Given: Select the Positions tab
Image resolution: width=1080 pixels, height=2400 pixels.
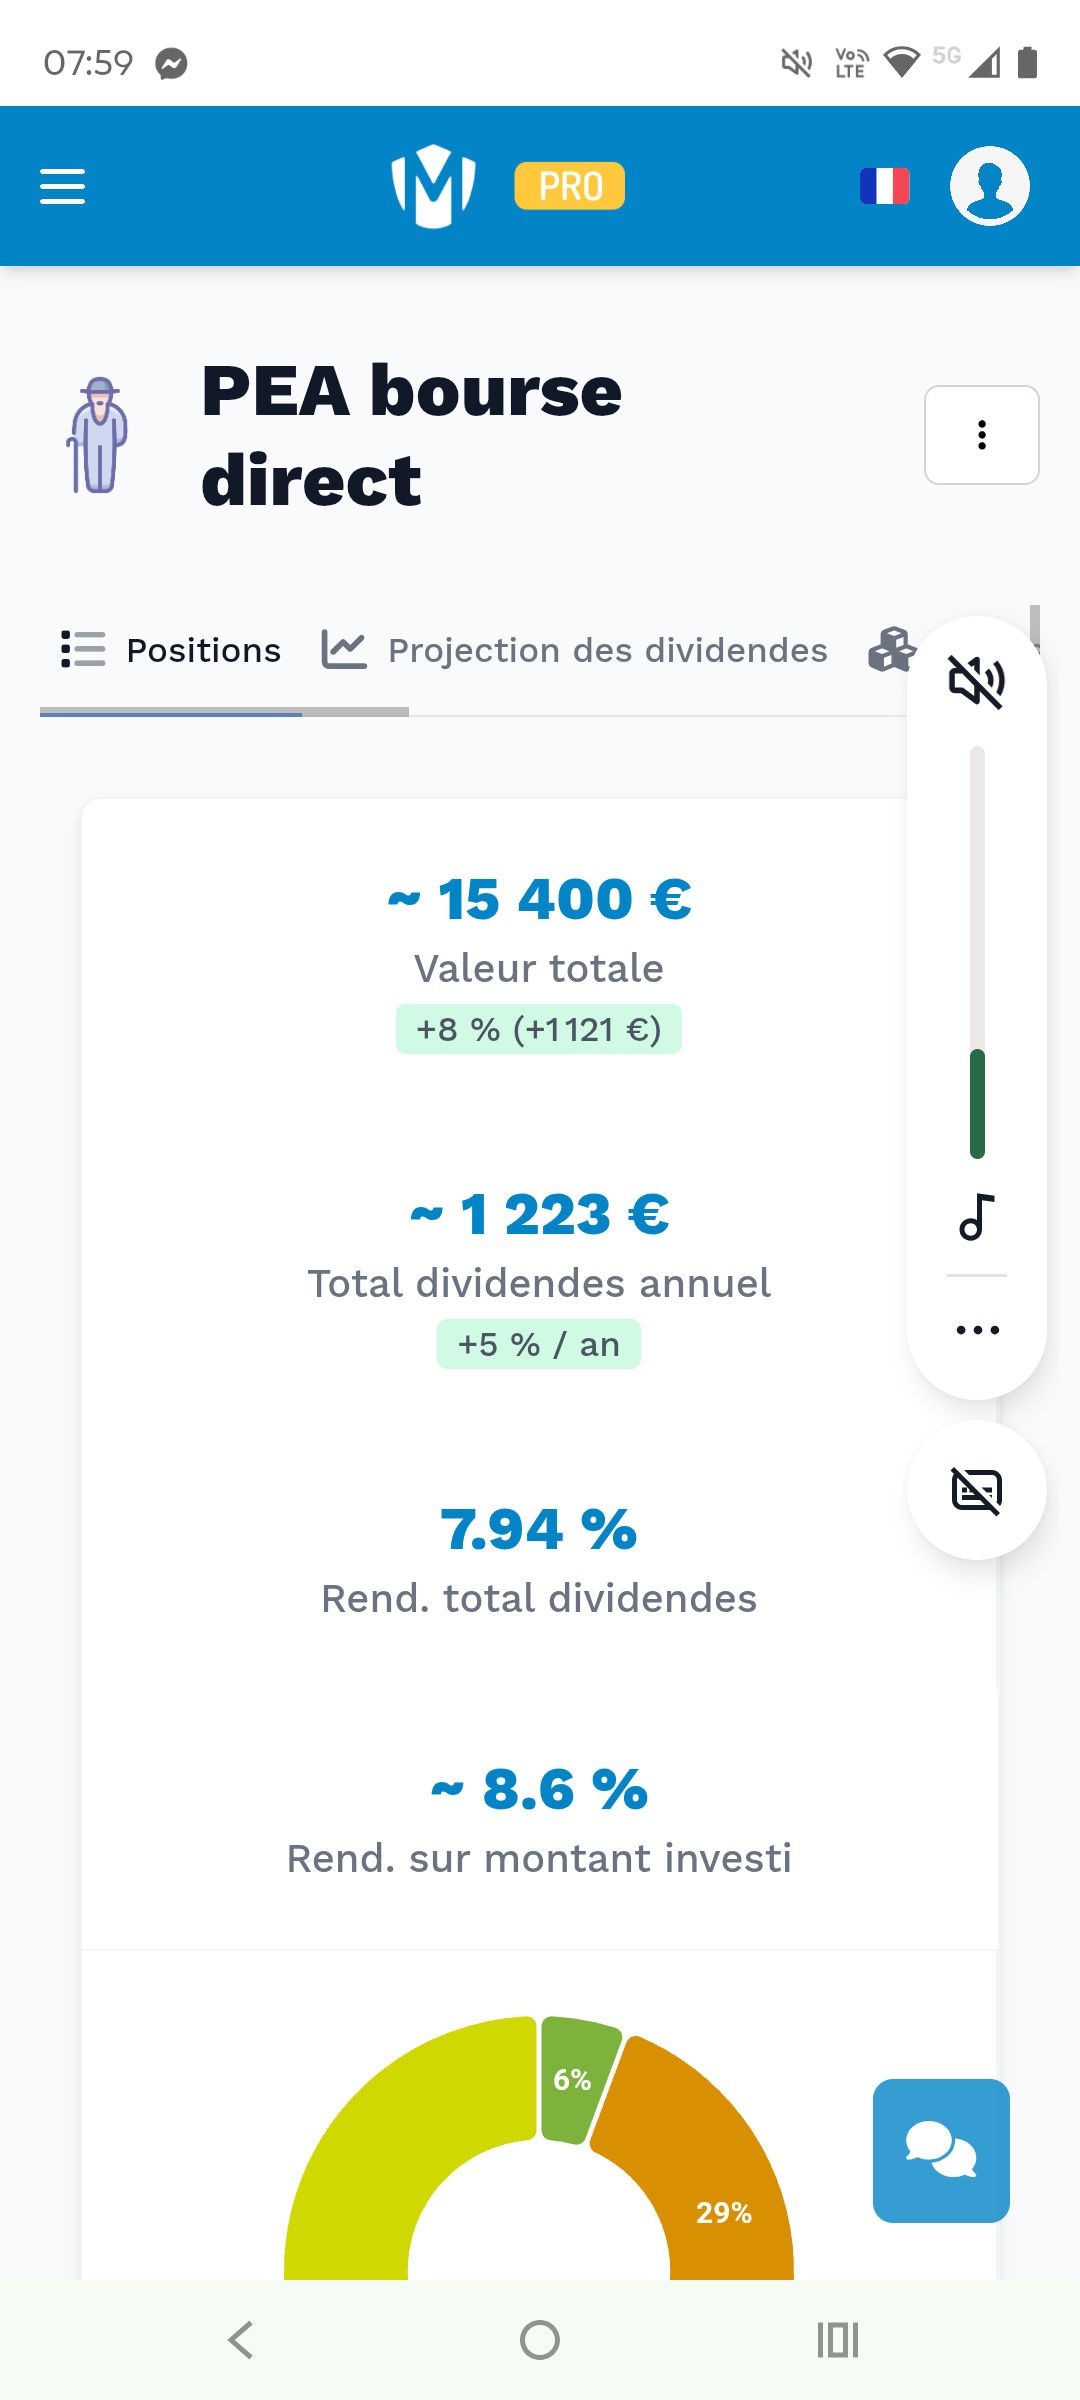Looking at the screenshot, I should point(171,651).
